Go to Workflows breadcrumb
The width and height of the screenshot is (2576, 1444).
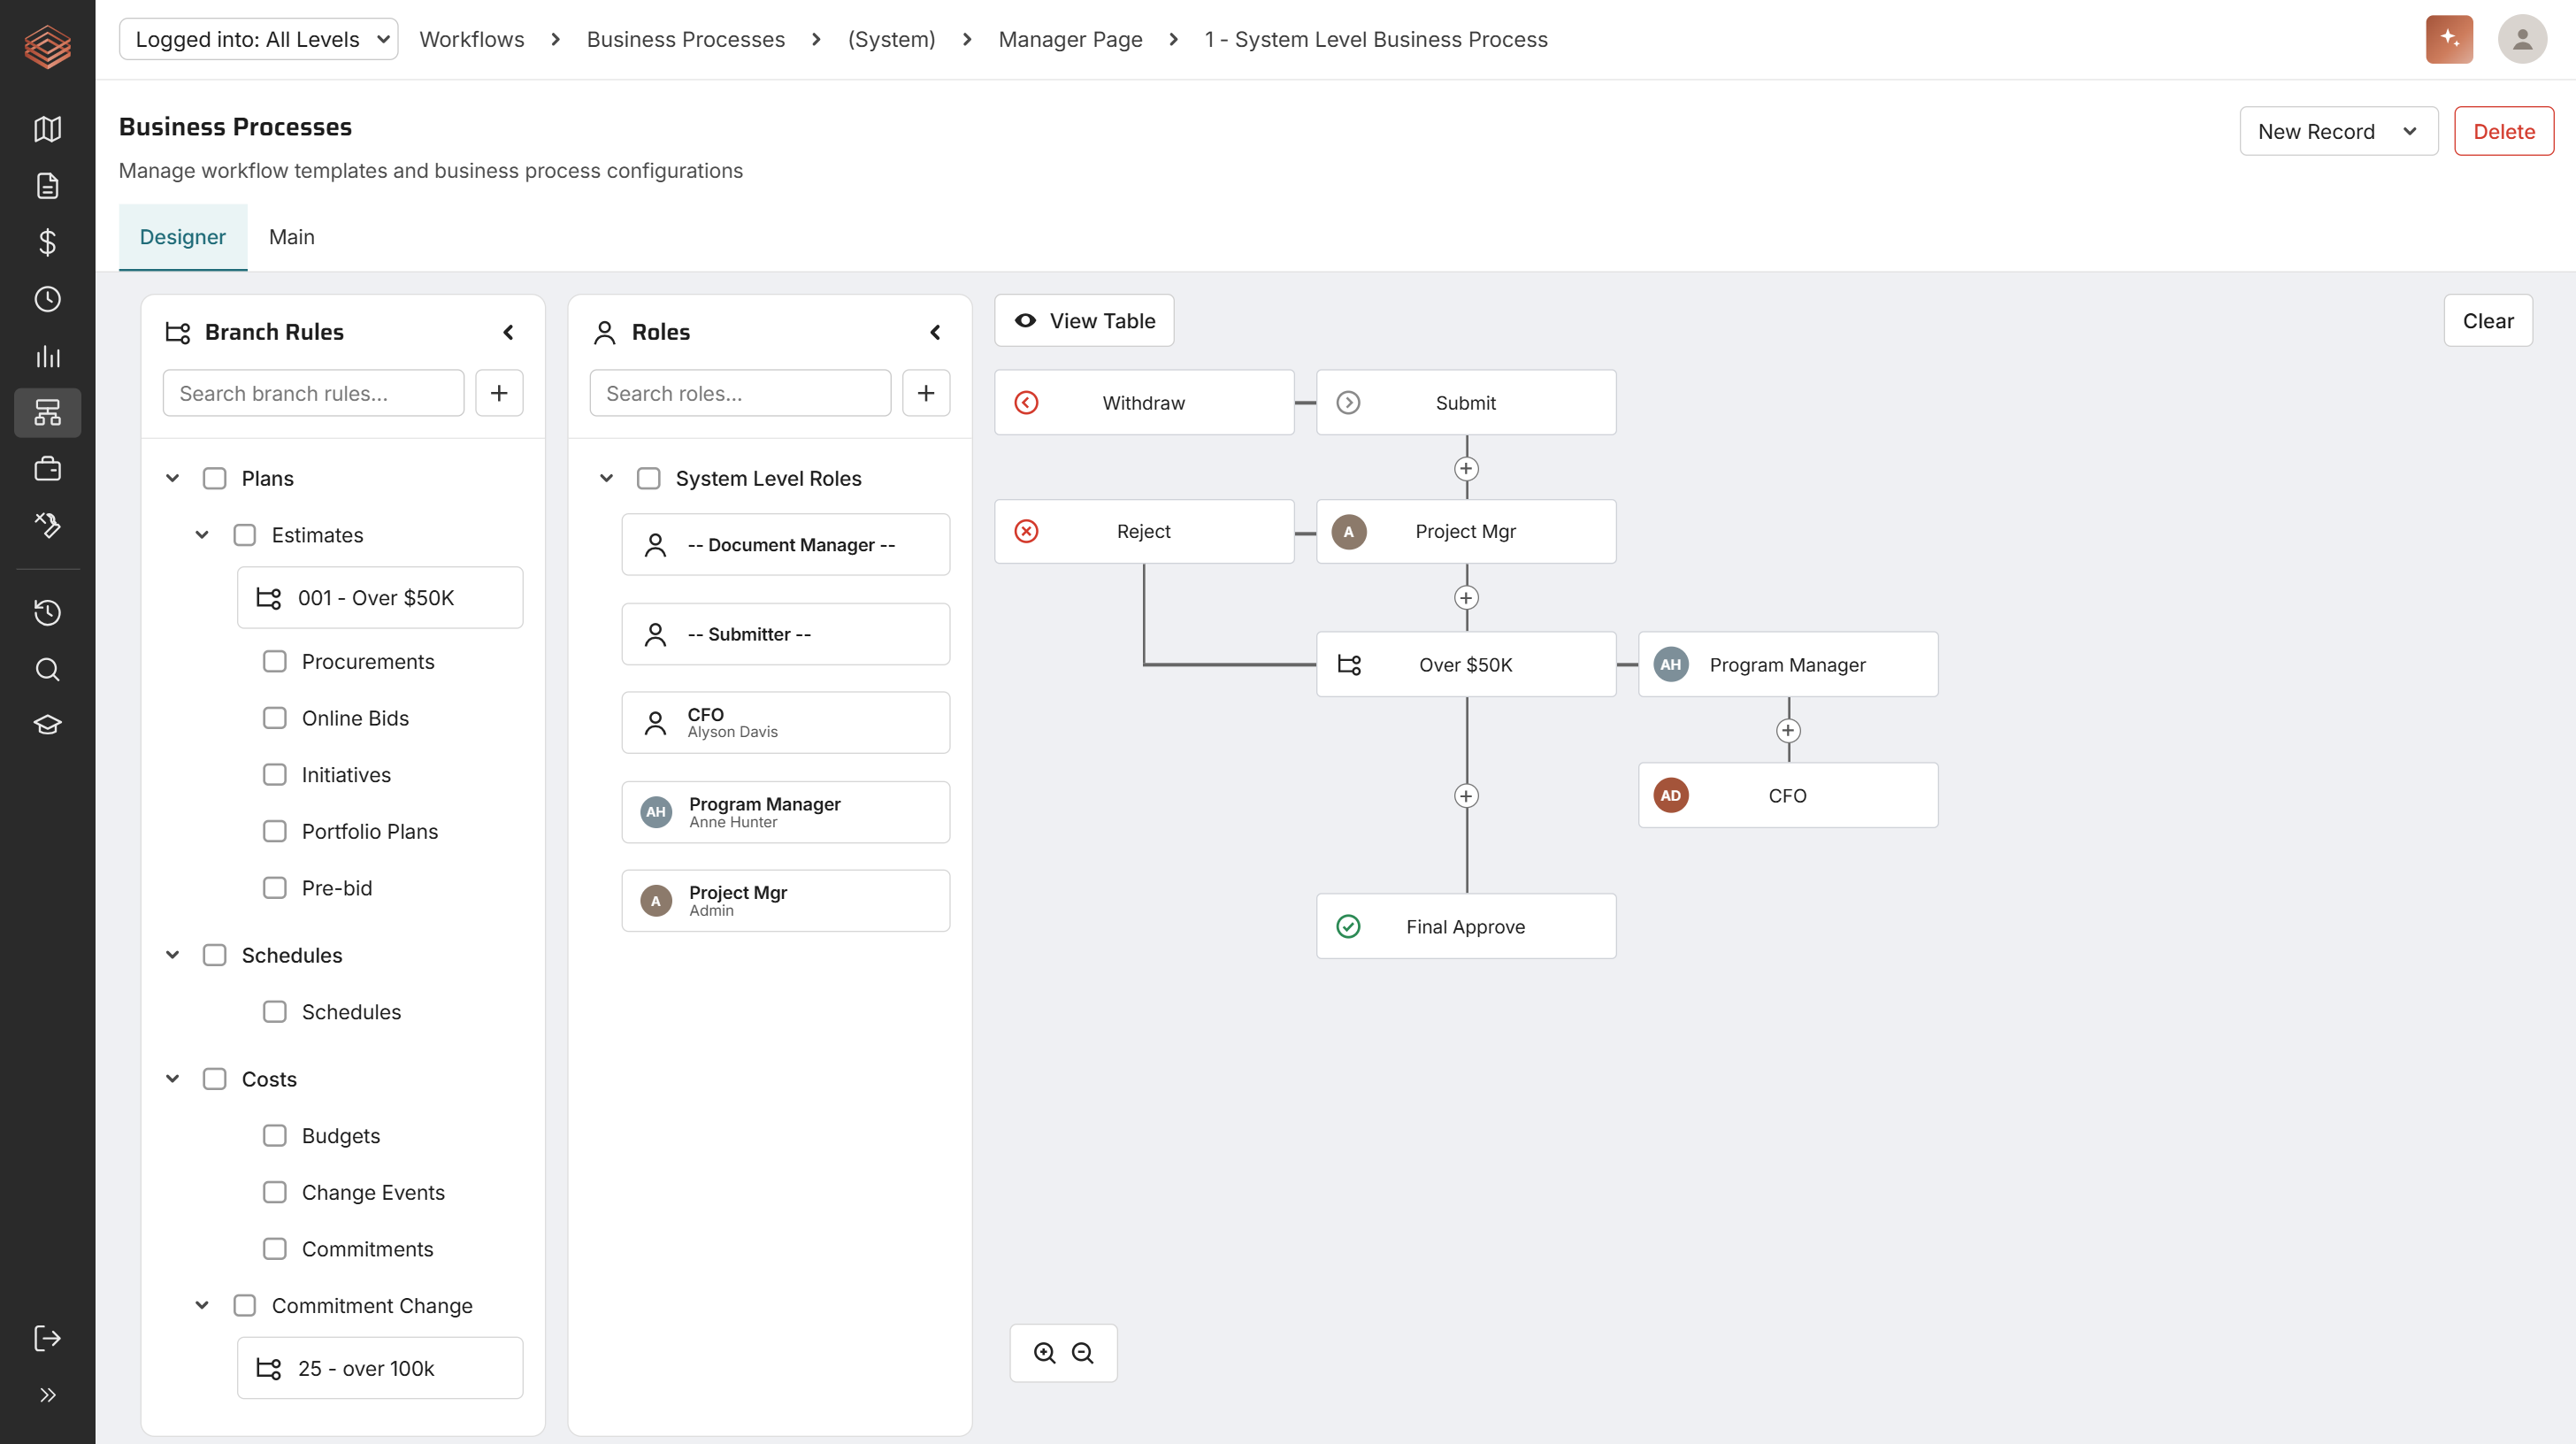[471, 39]
